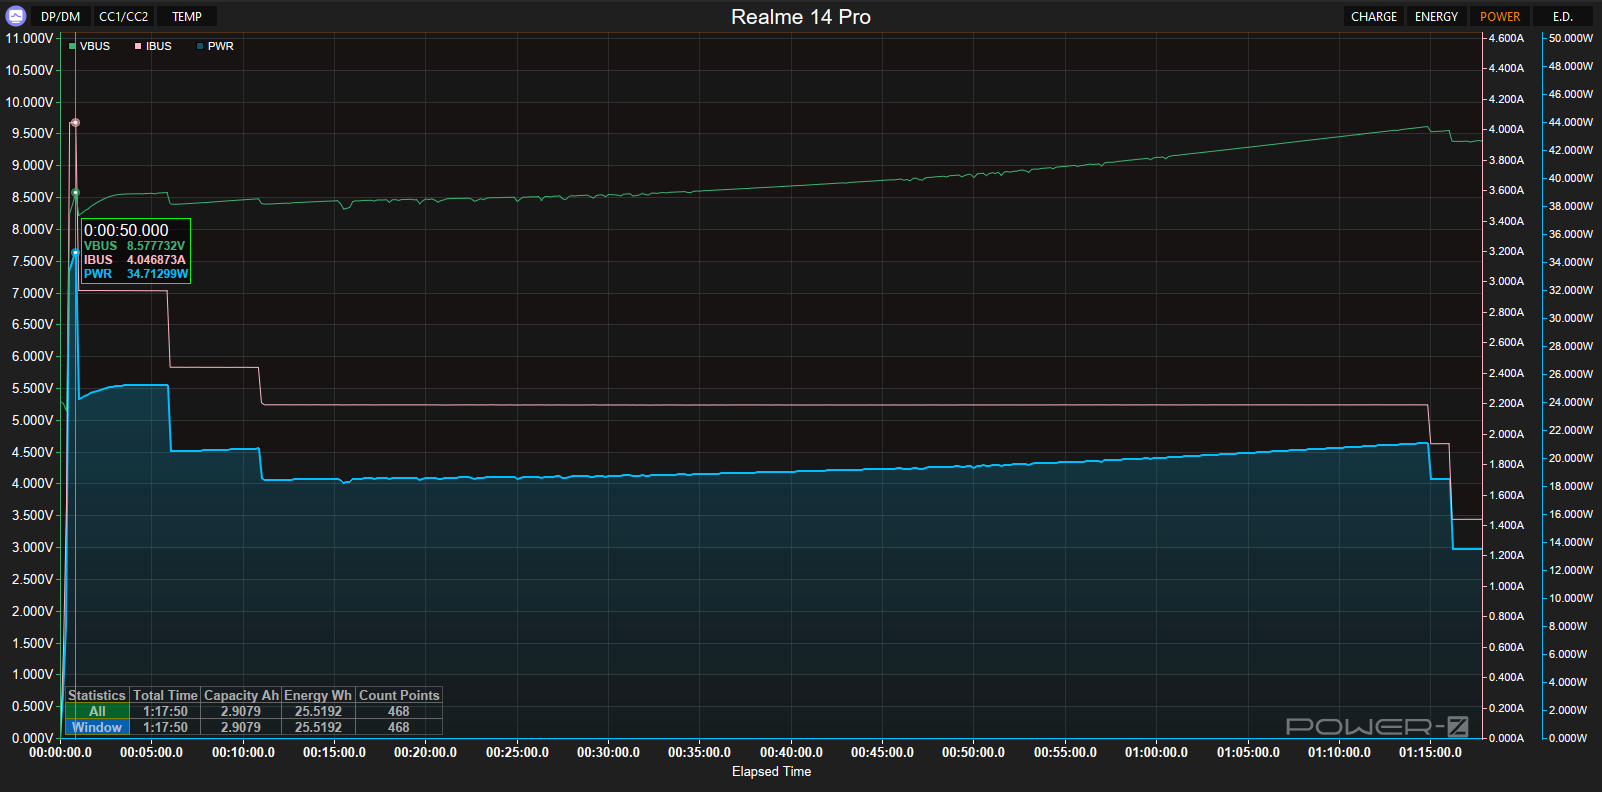Click the 00:30:00.0 time axis label
1602x792 pixels.
pyautogui.click(x=608, y=753)
